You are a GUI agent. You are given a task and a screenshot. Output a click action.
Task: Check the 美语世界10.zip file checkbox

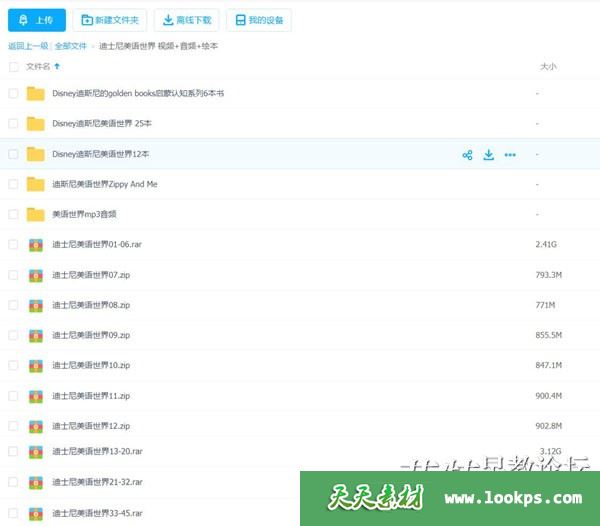[13, 365]
